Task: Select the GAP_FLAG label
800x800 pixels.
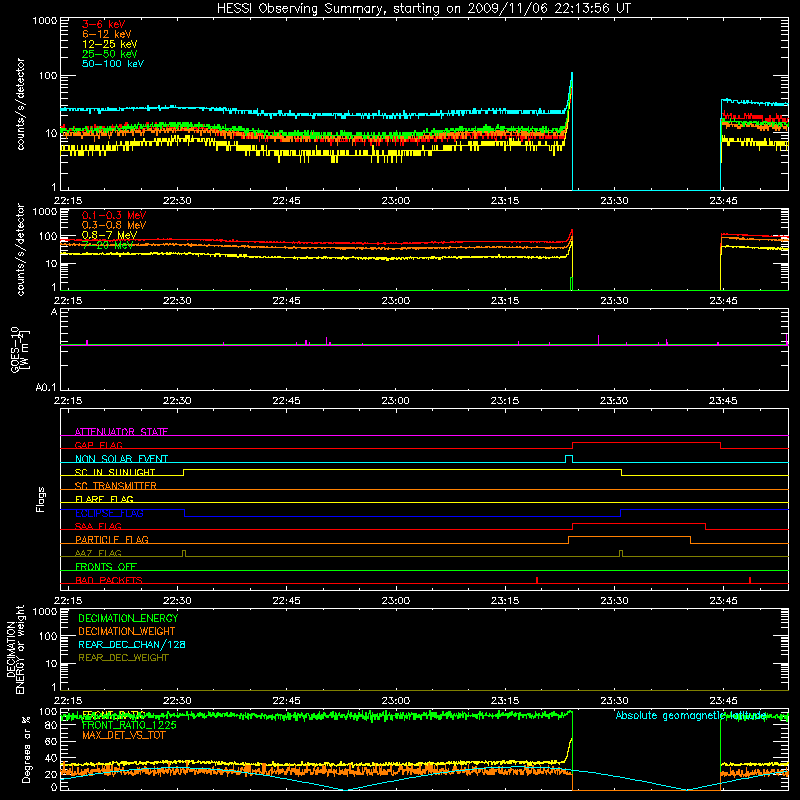Action: click(x=98, y=445)
